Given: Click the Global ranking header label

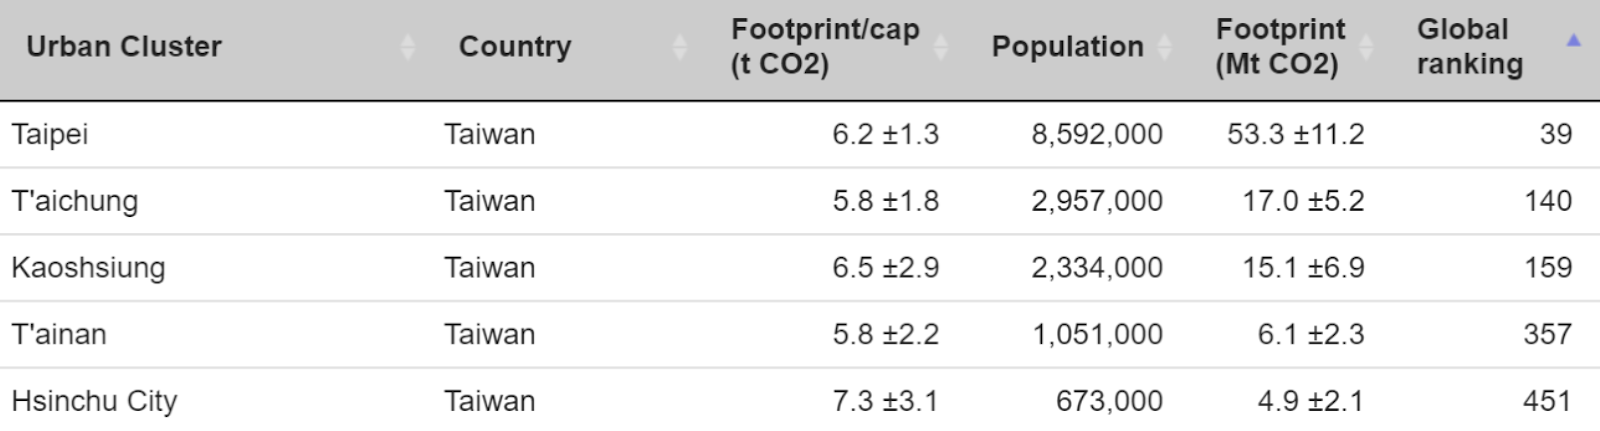Looking at the screenshot, I should point(1469,47).
